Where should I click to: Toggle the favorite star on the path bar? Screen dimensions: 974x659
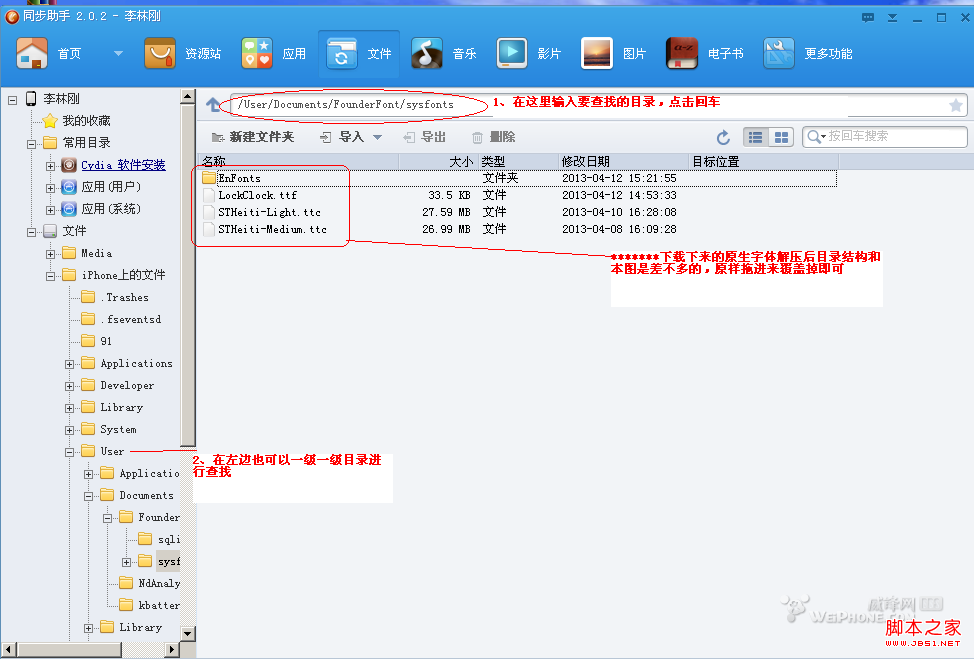958,104
